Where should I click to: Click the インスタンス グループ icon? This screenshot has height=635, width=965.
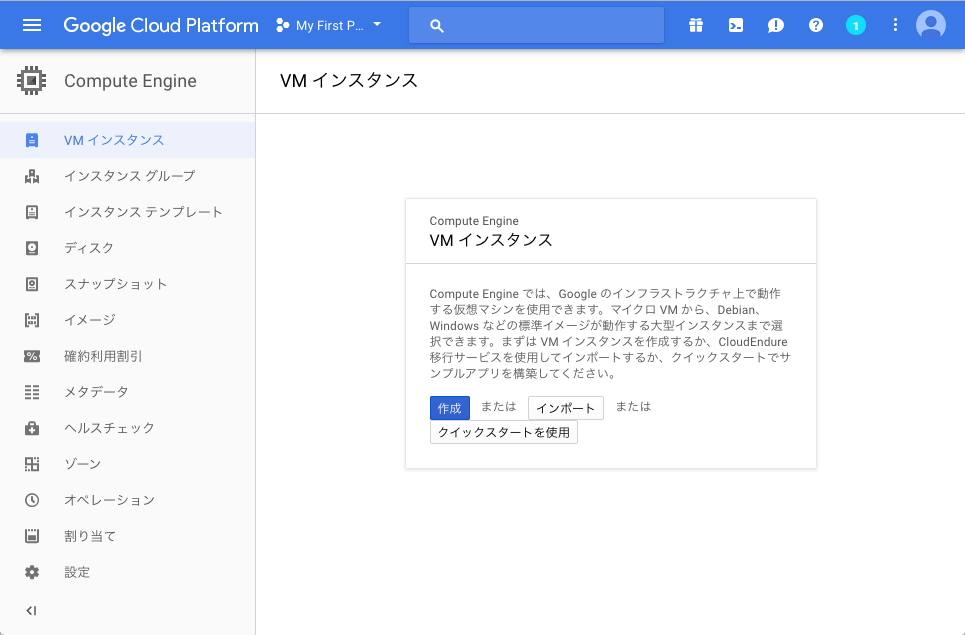(31, 177)
